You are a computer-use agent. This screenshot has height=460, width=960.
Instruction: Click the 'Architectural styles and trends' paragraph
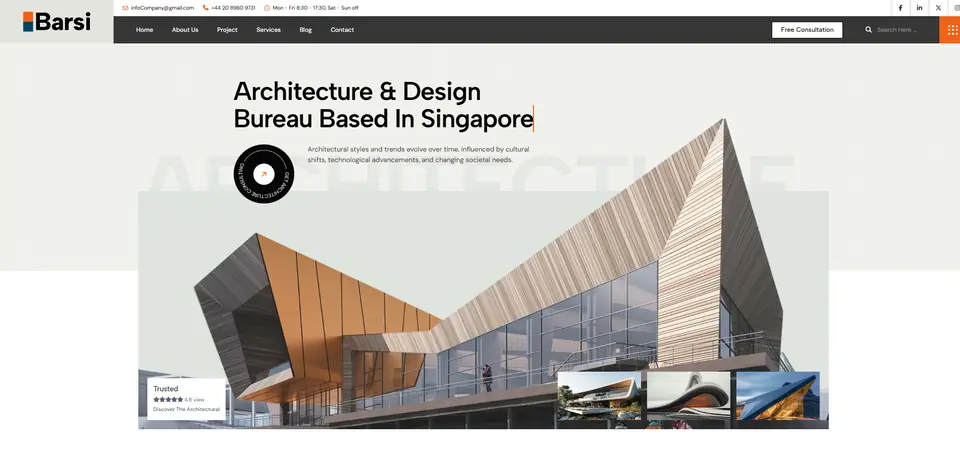pos(418,154)
